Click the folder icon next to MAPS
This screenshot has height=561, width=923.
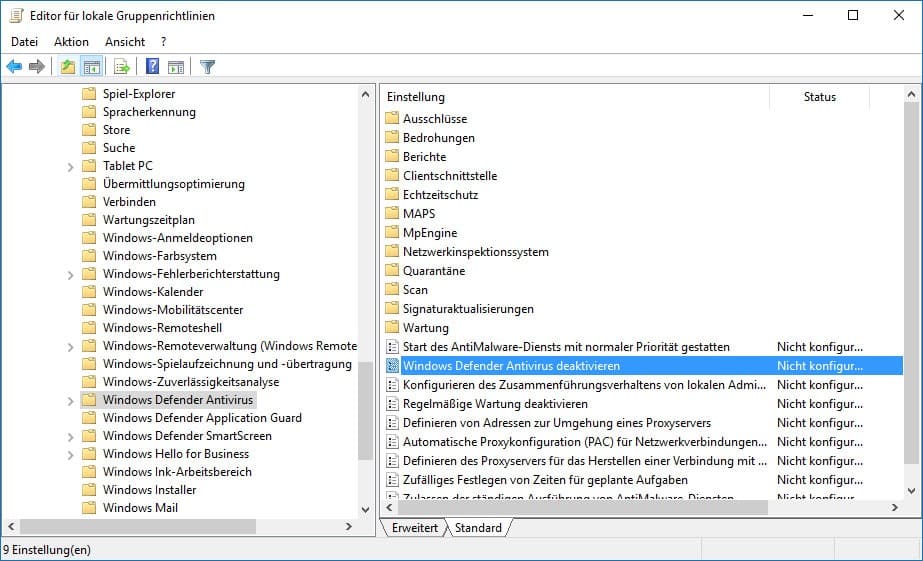[392, 213]
